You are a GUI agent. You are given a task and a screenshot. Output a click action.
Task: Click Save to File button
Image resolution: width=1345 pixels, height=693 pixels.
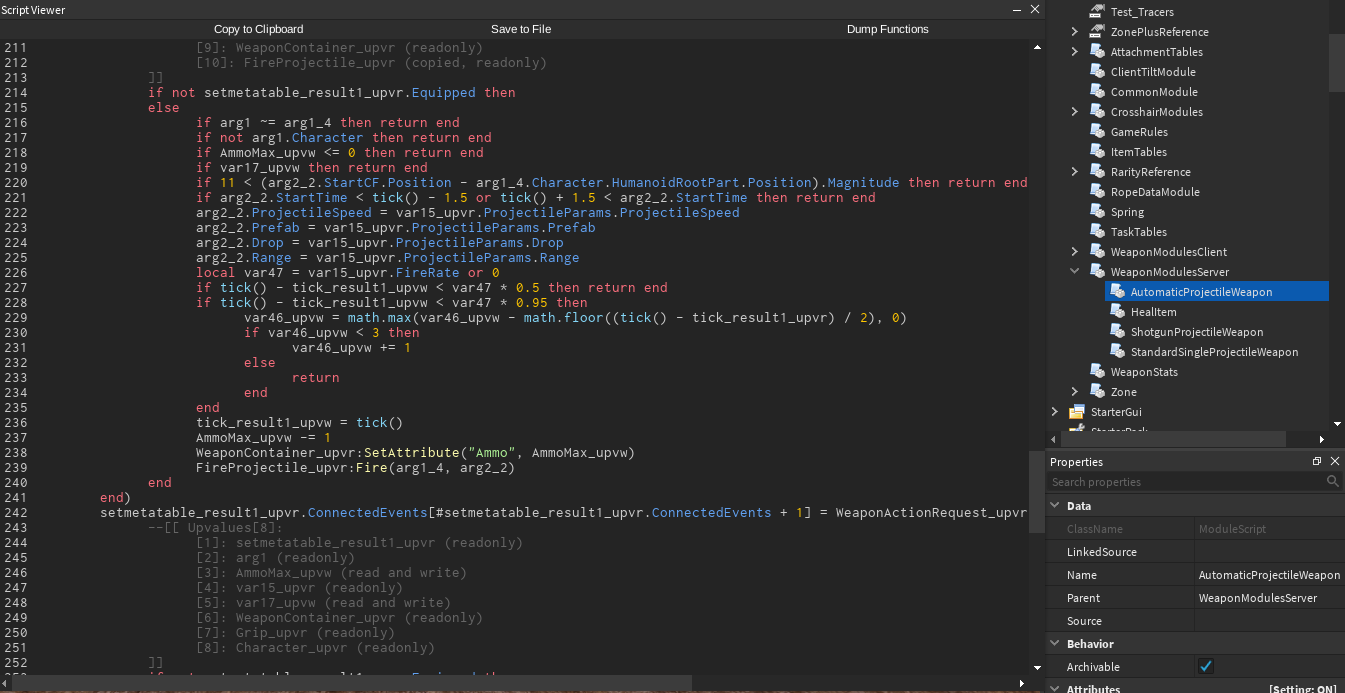click(521, 29)
